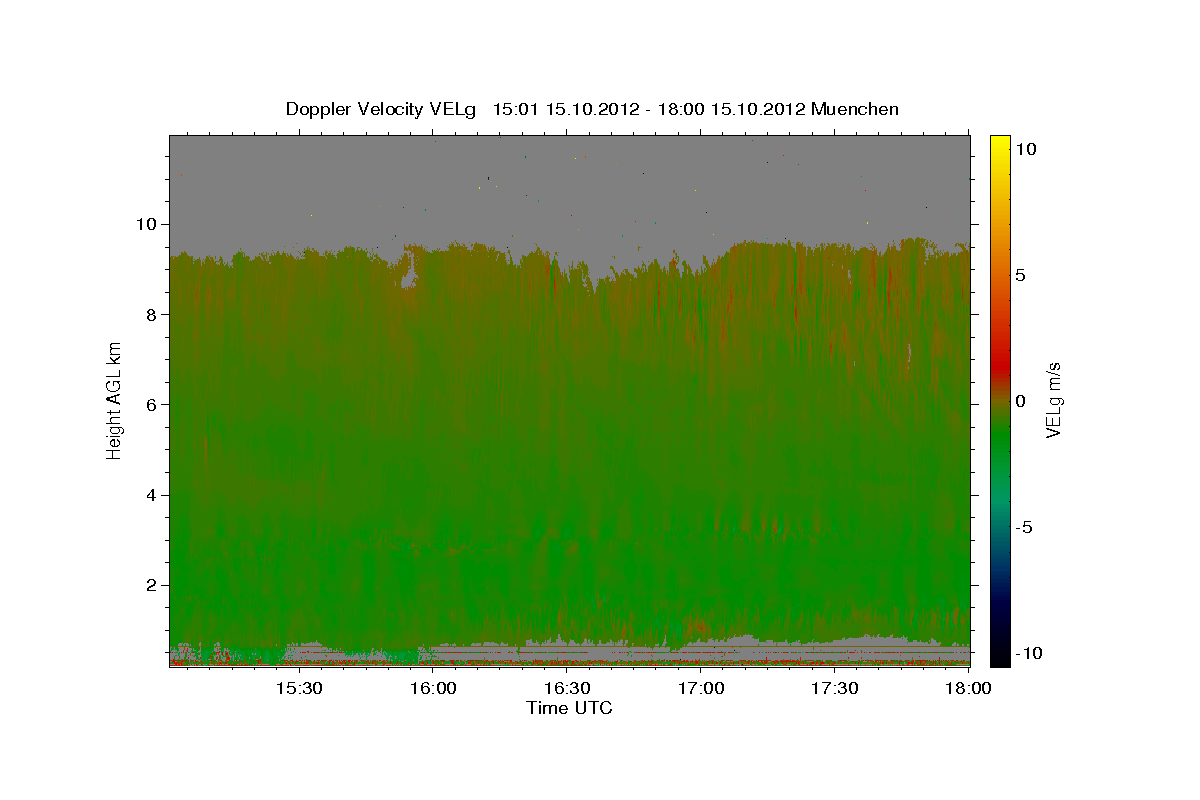Click the 'Height AGL km' axis label
The width and height of the screenshot is (1200, 800).
coord(115,400)
